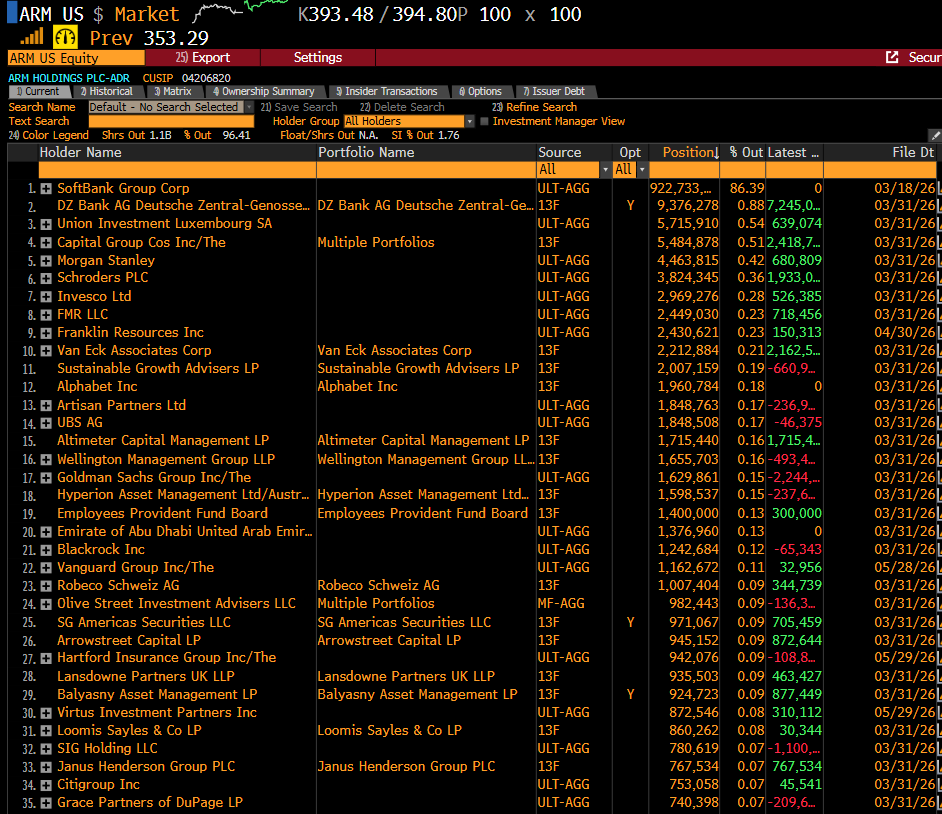Switch to the Options tab

click(x=481, y=91)
